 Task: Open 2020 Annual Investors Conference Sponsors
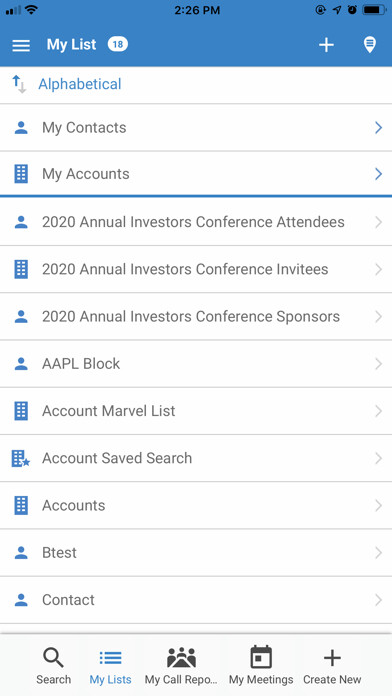pos(196,316)
